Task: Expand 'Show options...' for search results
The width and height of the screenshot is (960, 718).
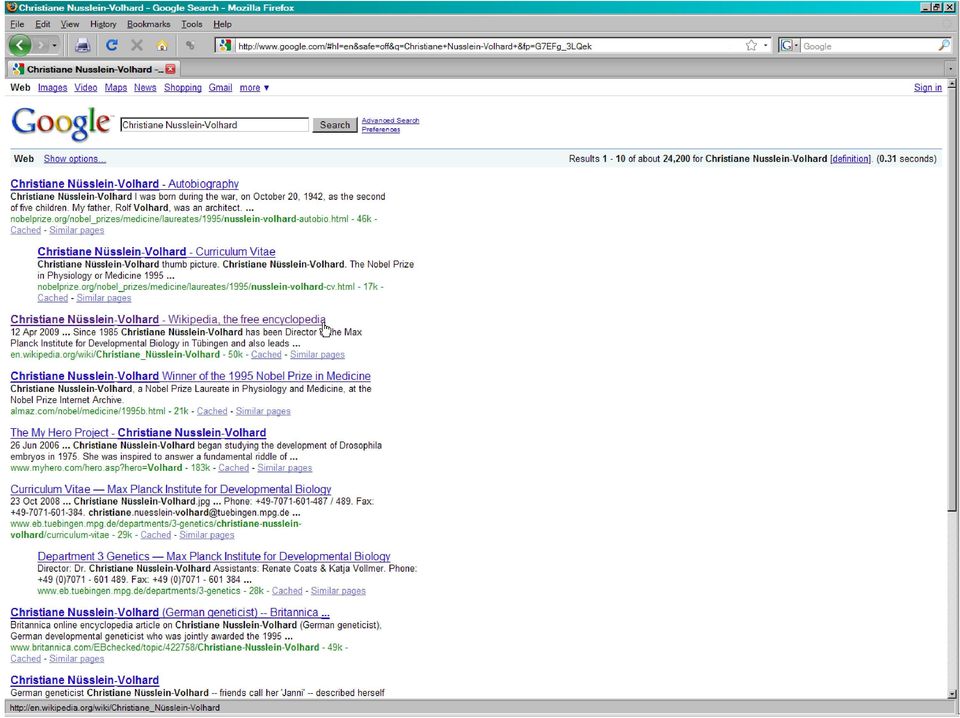Action: 75,159
